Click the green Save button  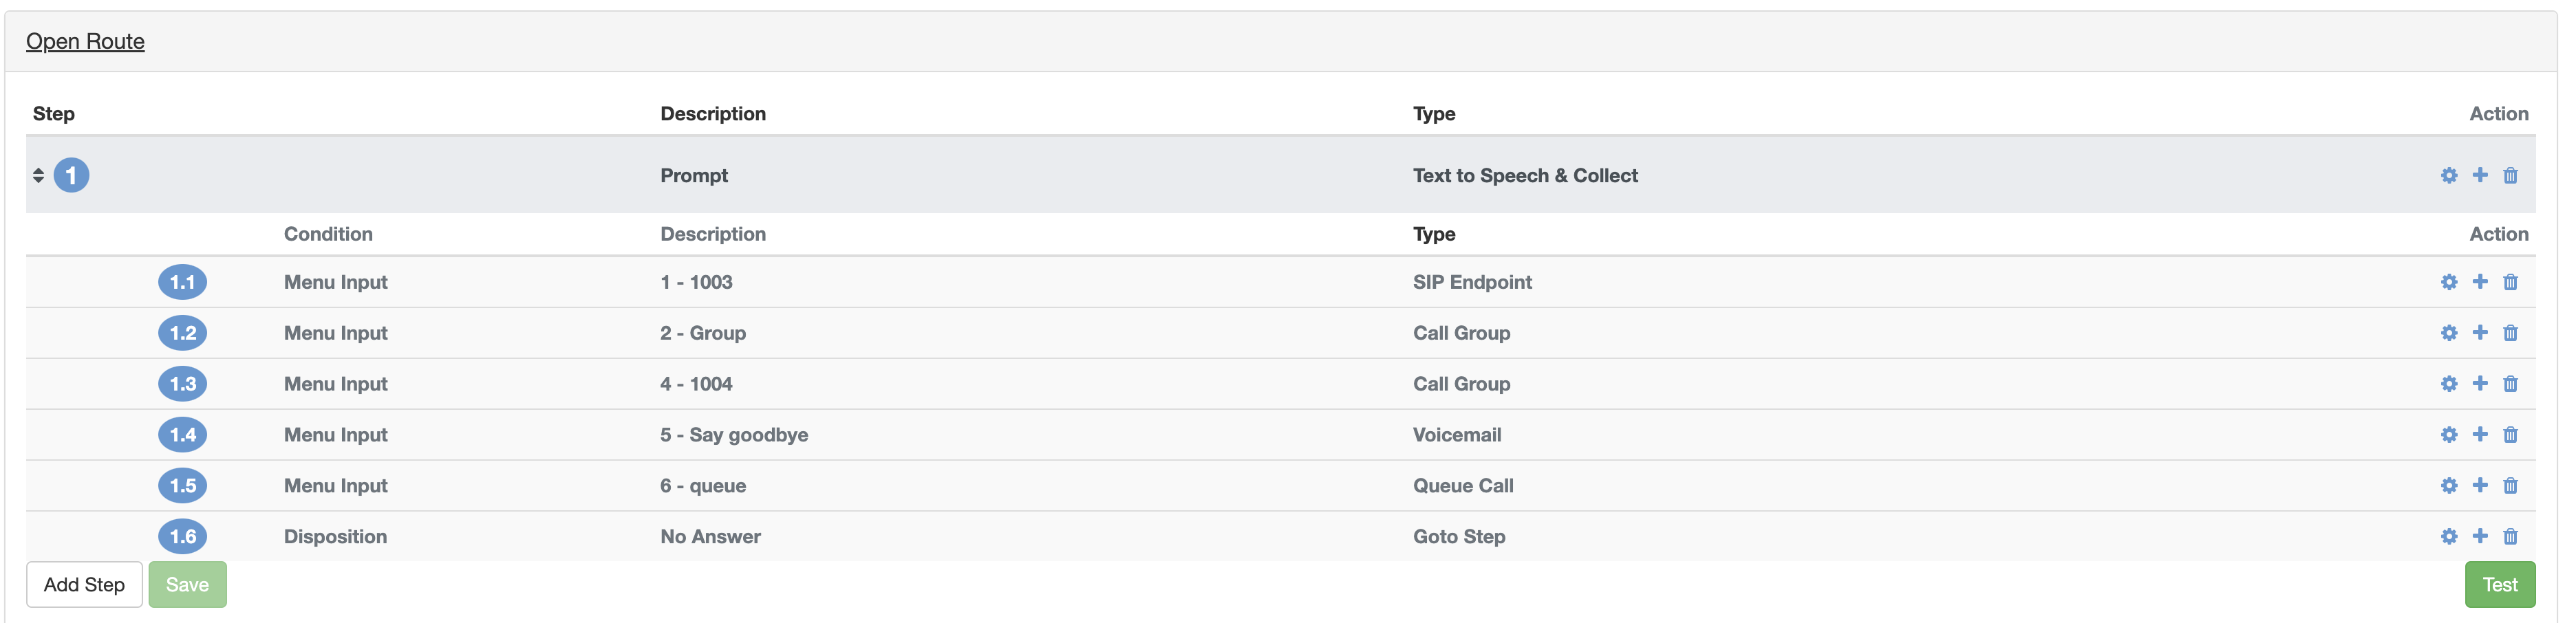187,585
